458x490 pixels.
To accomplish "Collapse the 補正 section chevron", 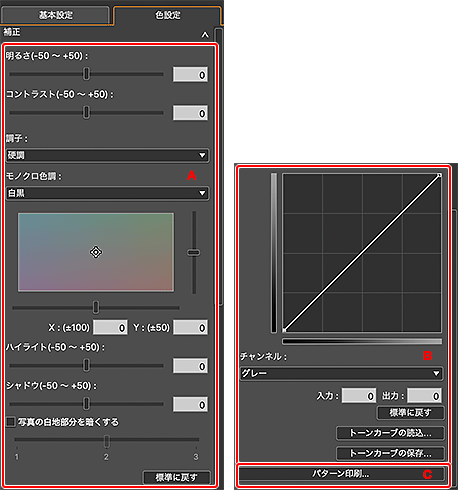I will tap(205, 35).
